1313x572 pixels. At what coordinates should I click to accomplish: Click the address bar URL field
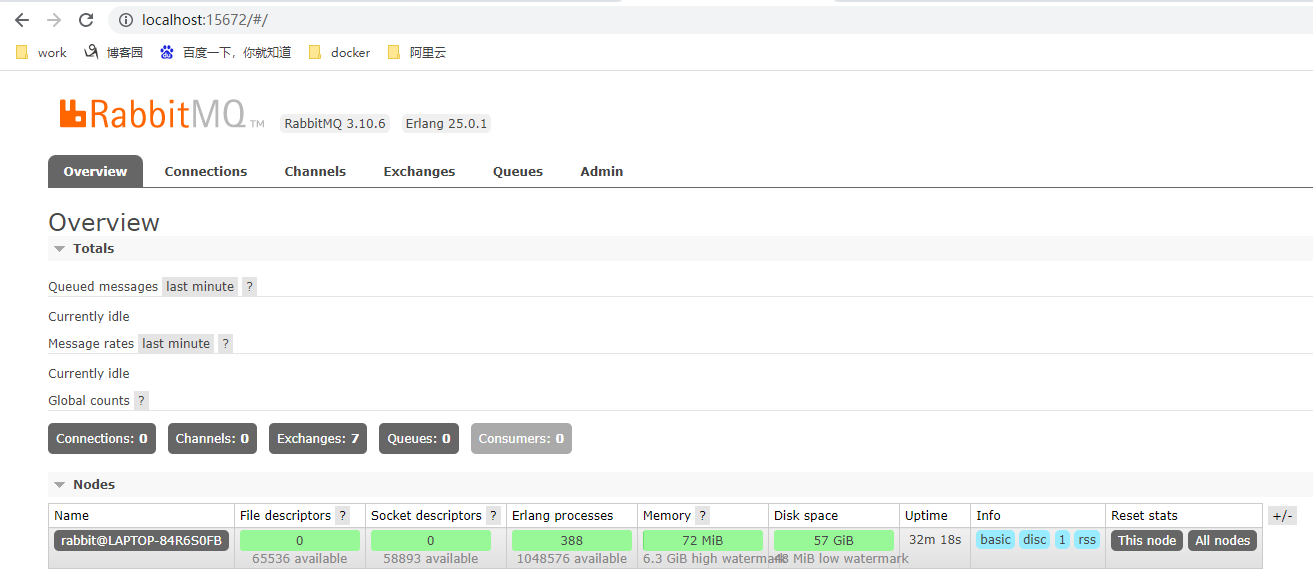click(x=710, y=20)
